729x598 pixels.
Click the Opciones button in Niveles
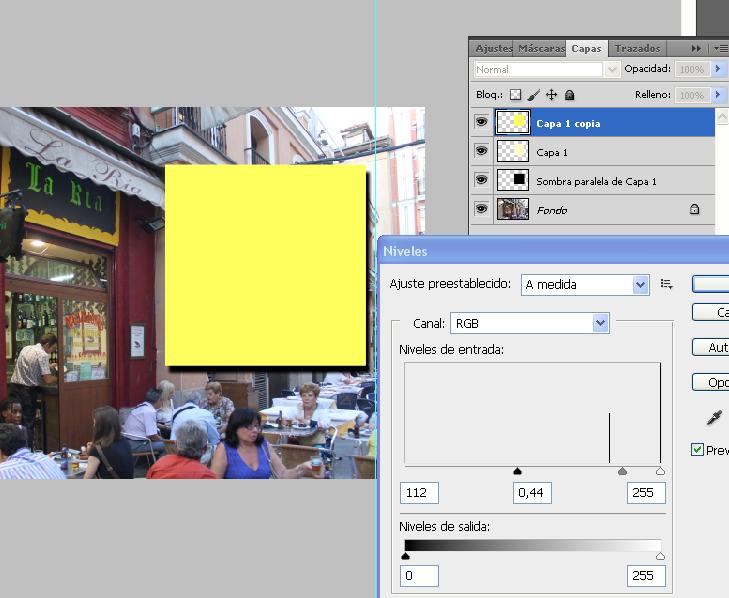coord(714,382)
